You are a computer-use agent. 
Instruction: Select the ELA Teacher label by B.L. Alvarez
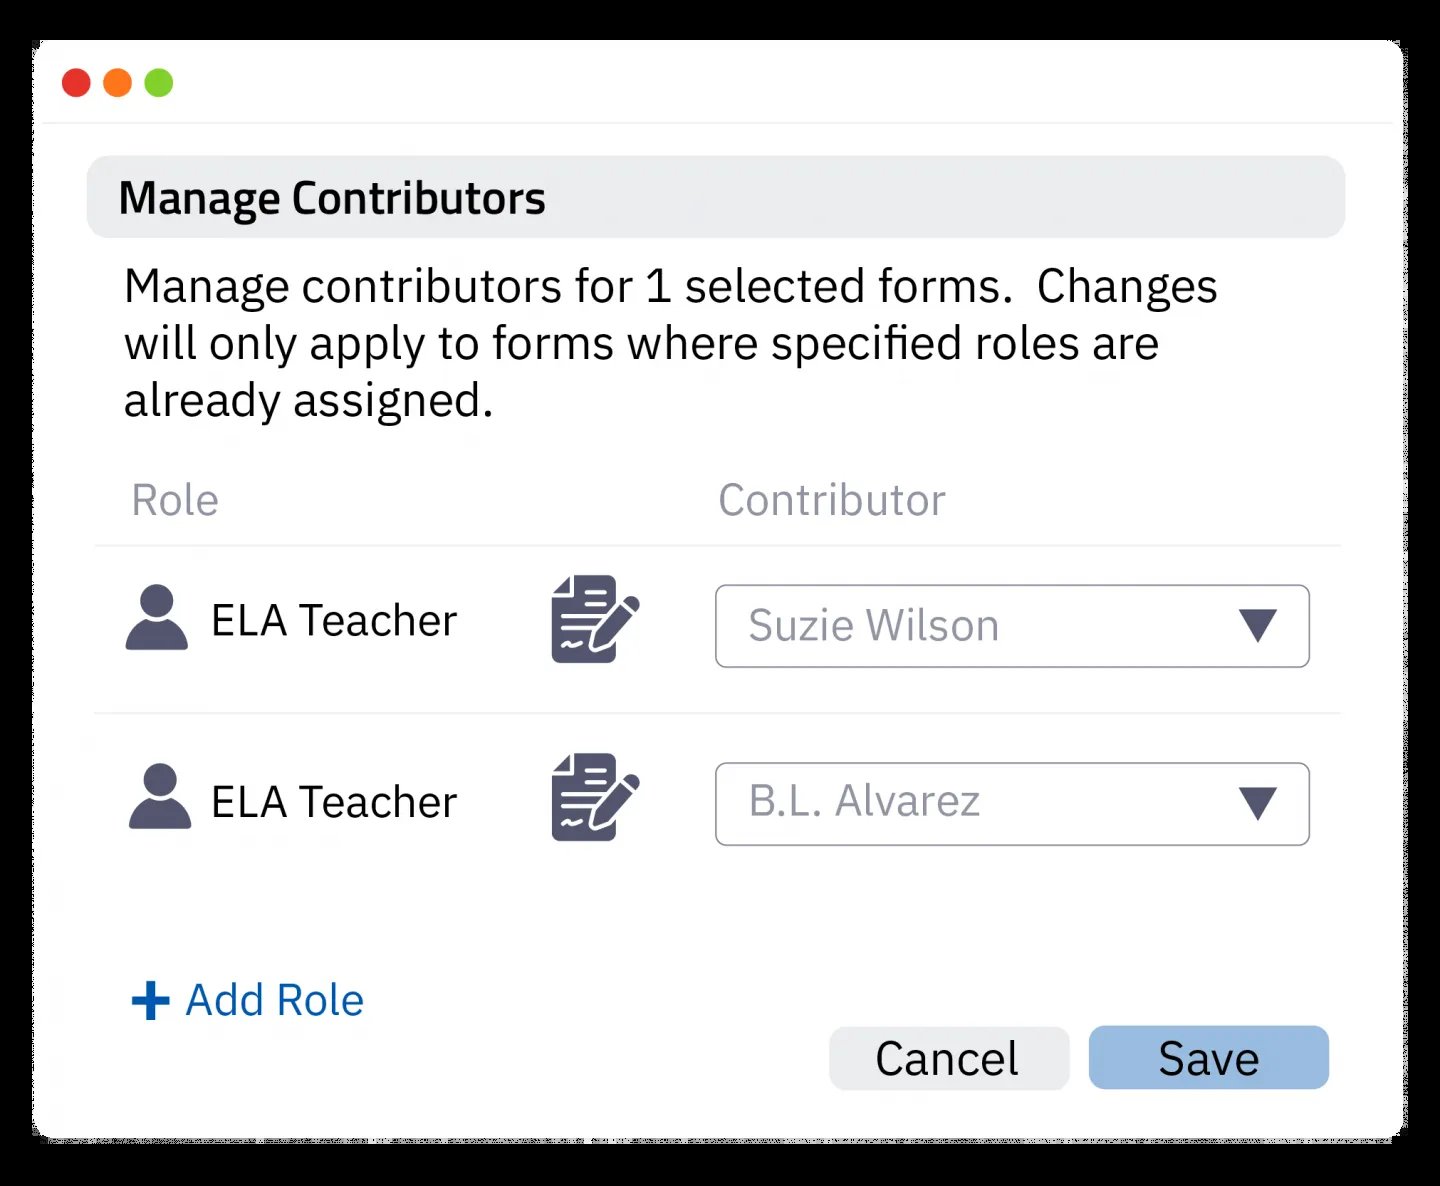(x=334, y=802)
